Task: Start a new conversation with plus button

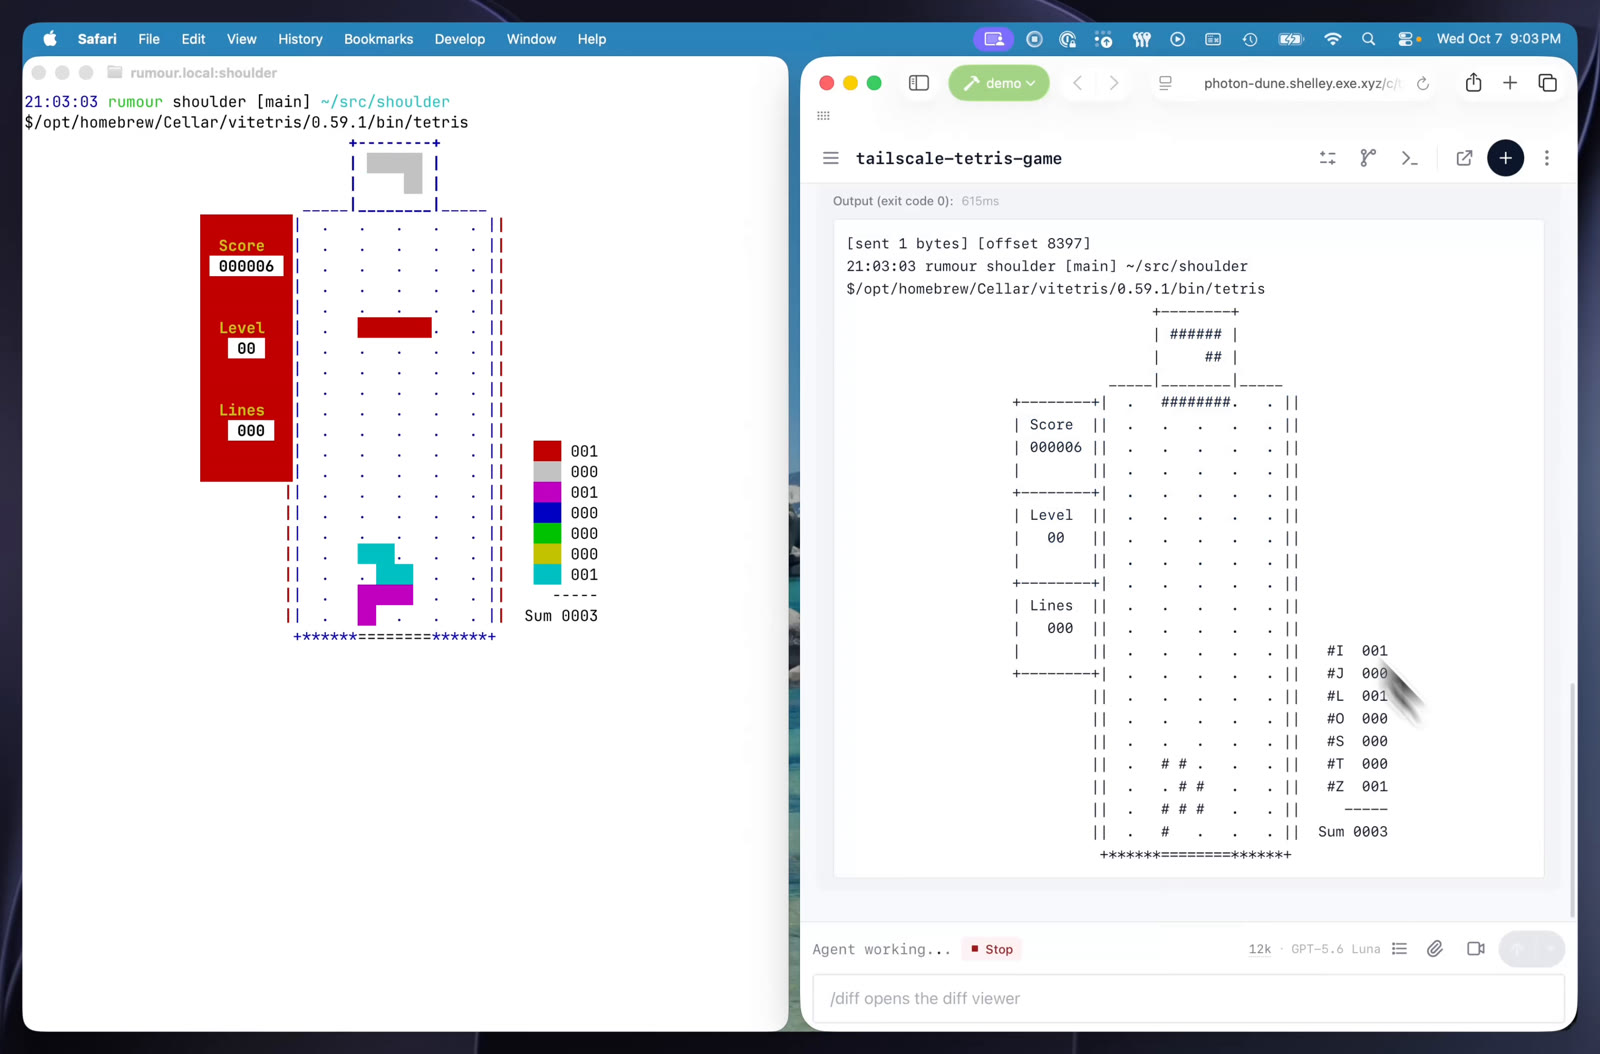Action: [1505, 158]
